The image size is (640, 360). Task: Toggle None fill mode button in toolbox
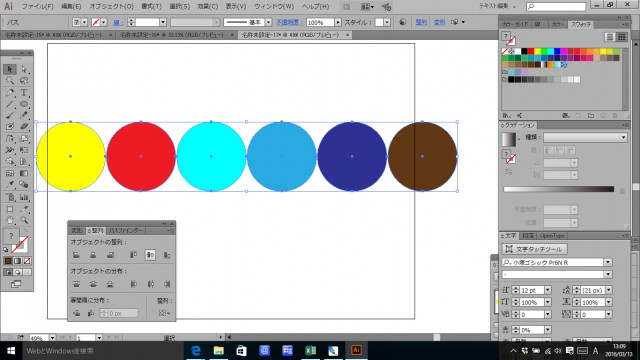[27, 261]
